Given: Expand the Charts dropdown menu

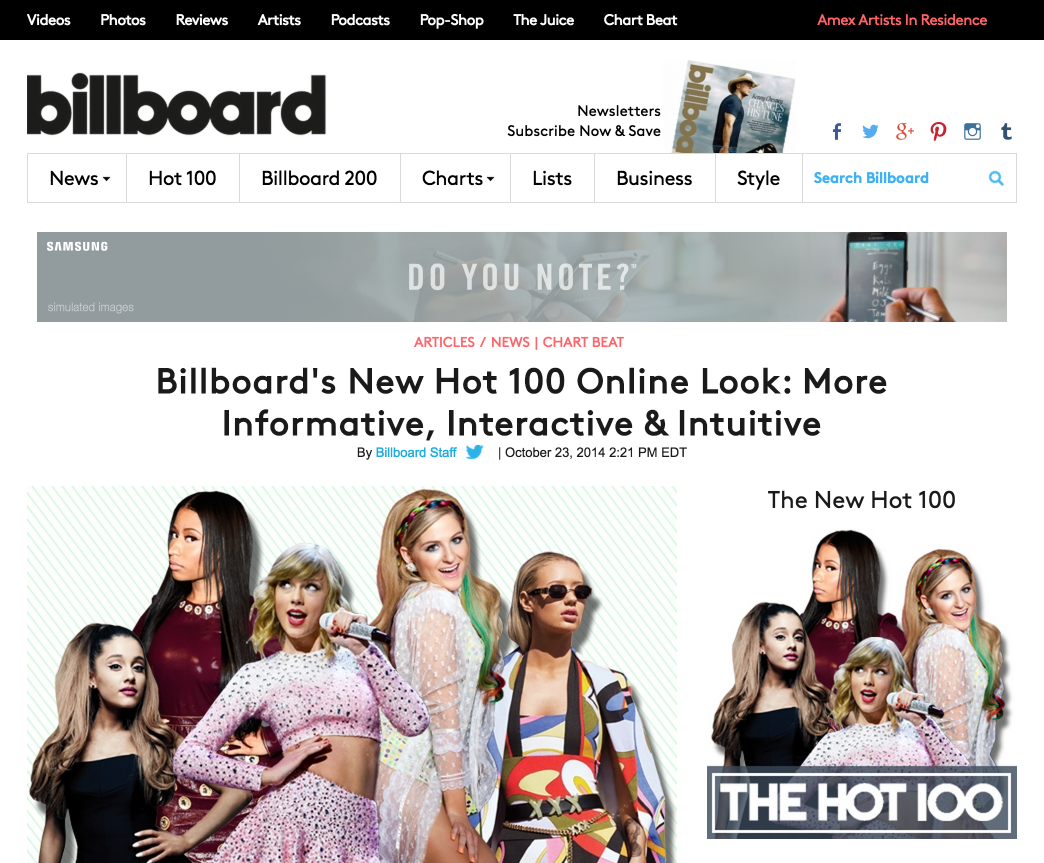Looking at the screenshot, I should point(456,178).
